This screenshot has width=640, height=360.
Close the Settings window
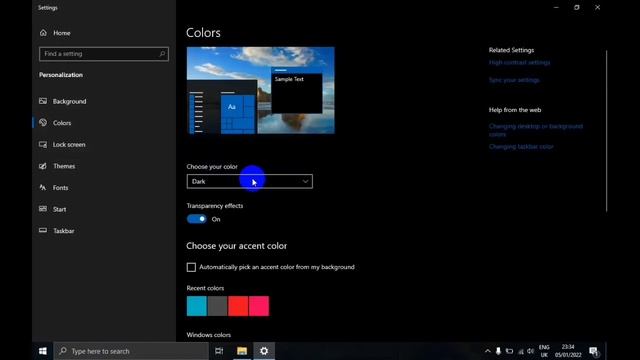[598, 7]
